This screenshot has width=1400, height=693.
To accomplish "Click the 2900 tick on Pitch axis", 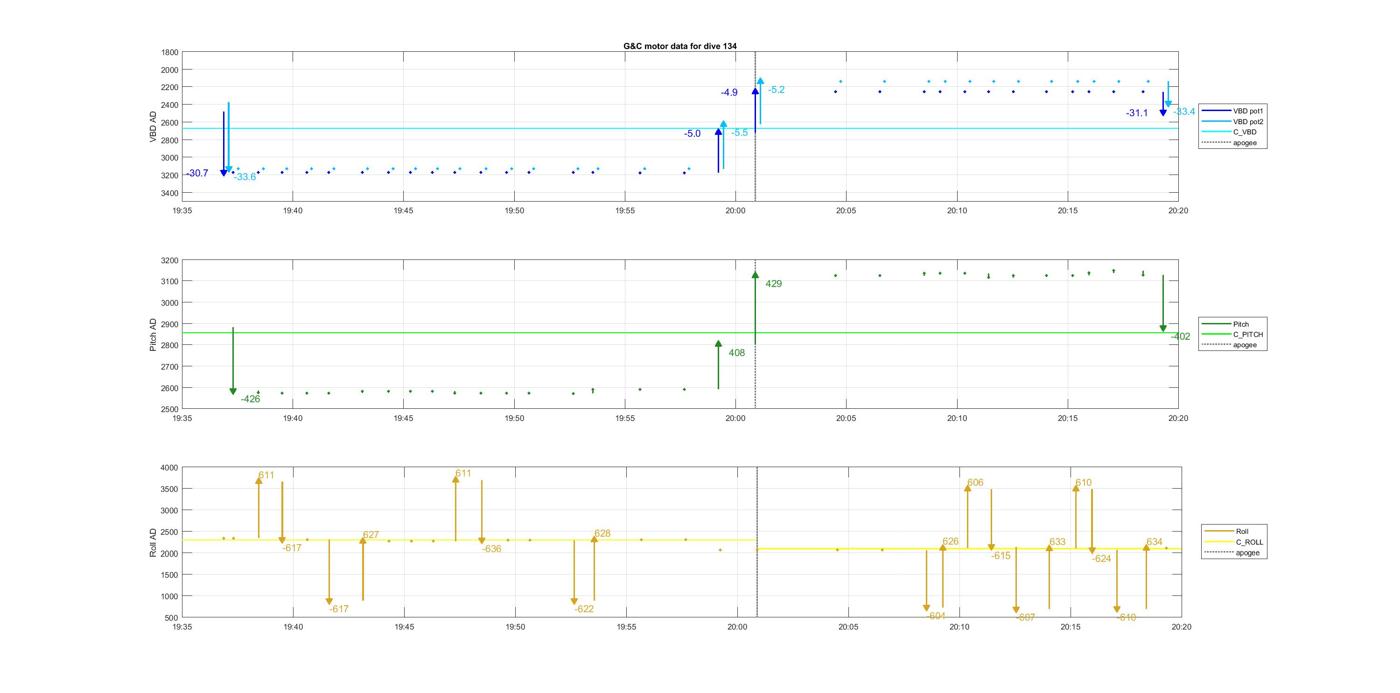I will tap(170, 324).
